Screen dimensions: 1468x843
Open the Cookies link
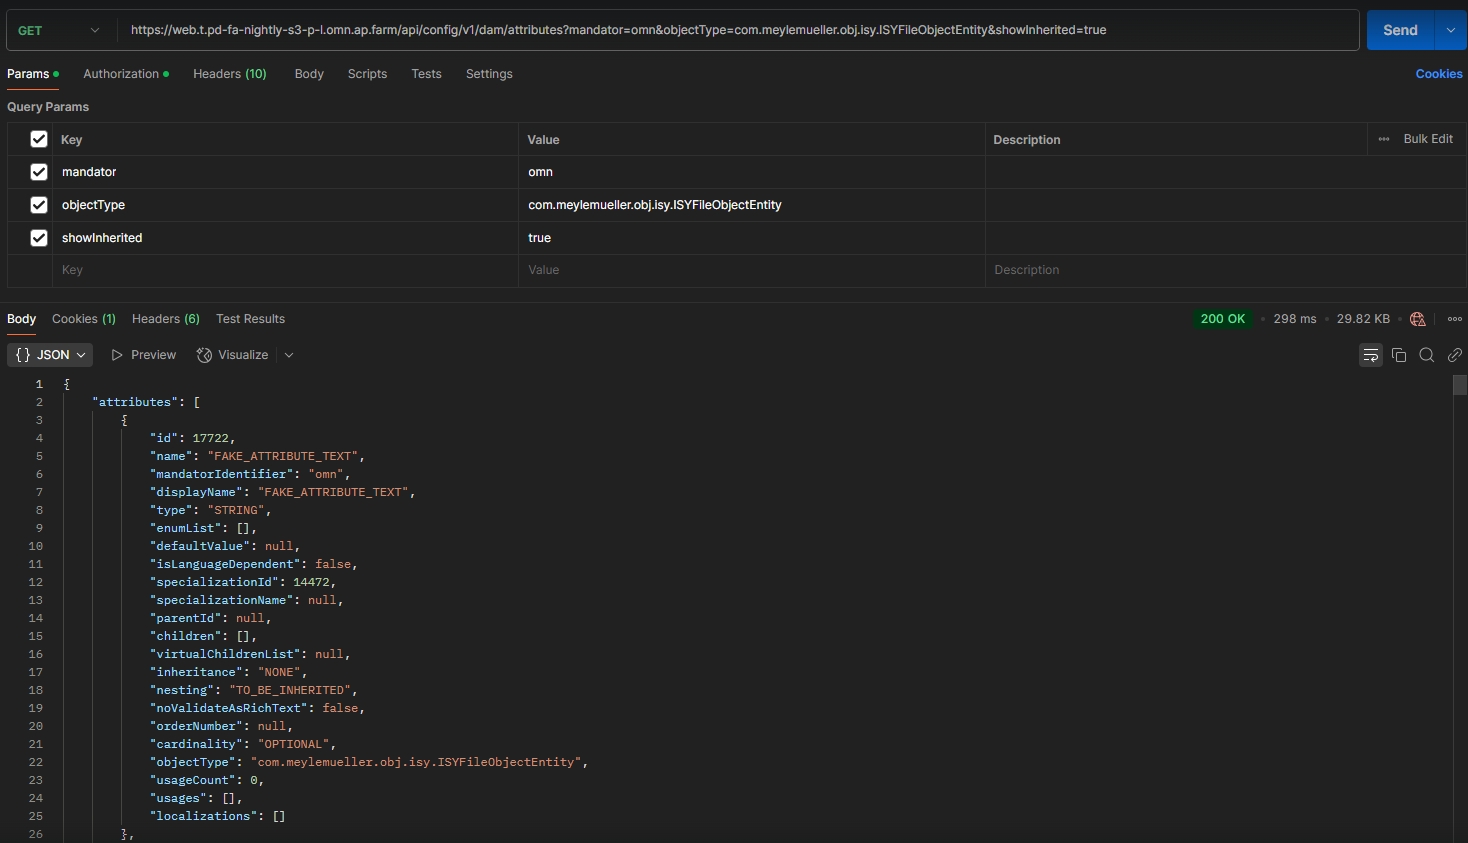pyautogui.click(x=1438, y=74)
